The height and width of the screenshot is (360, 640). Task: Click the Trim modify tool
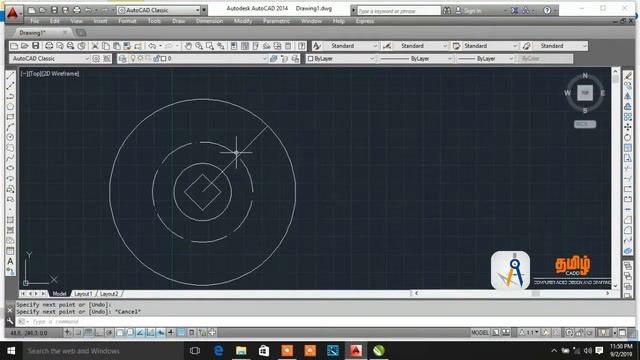point(628,168)
